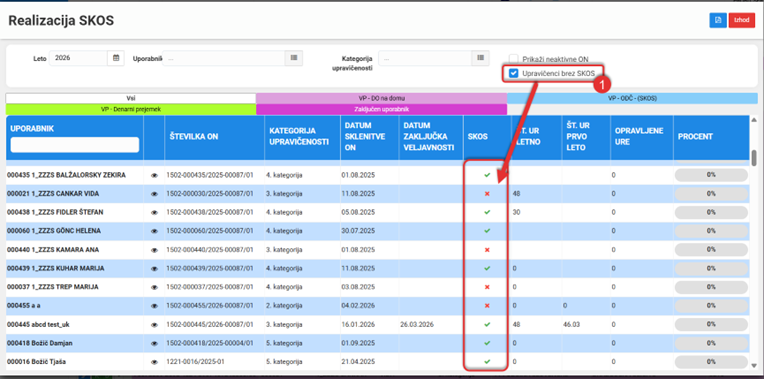
Task: Click the blue export document icon
Action: pos(718,20)
